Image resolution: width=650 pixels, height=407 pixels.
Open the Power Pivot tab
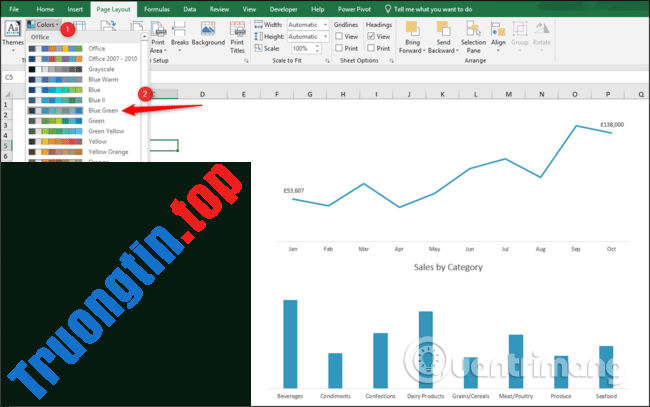354,9
